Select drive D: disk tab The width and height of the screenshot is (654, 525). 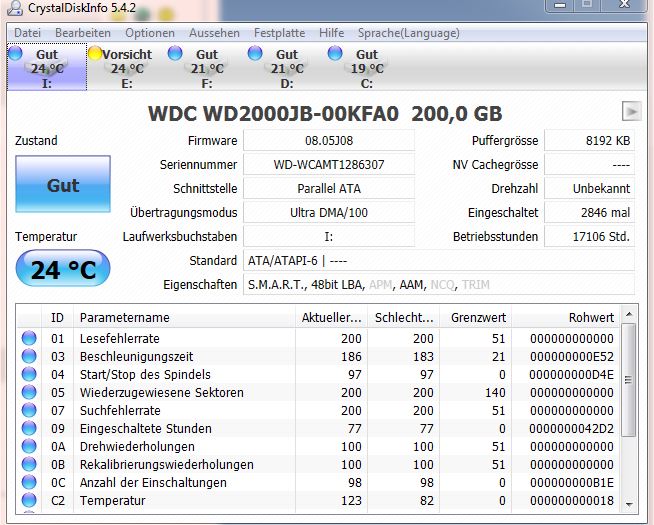pos(287,67)
